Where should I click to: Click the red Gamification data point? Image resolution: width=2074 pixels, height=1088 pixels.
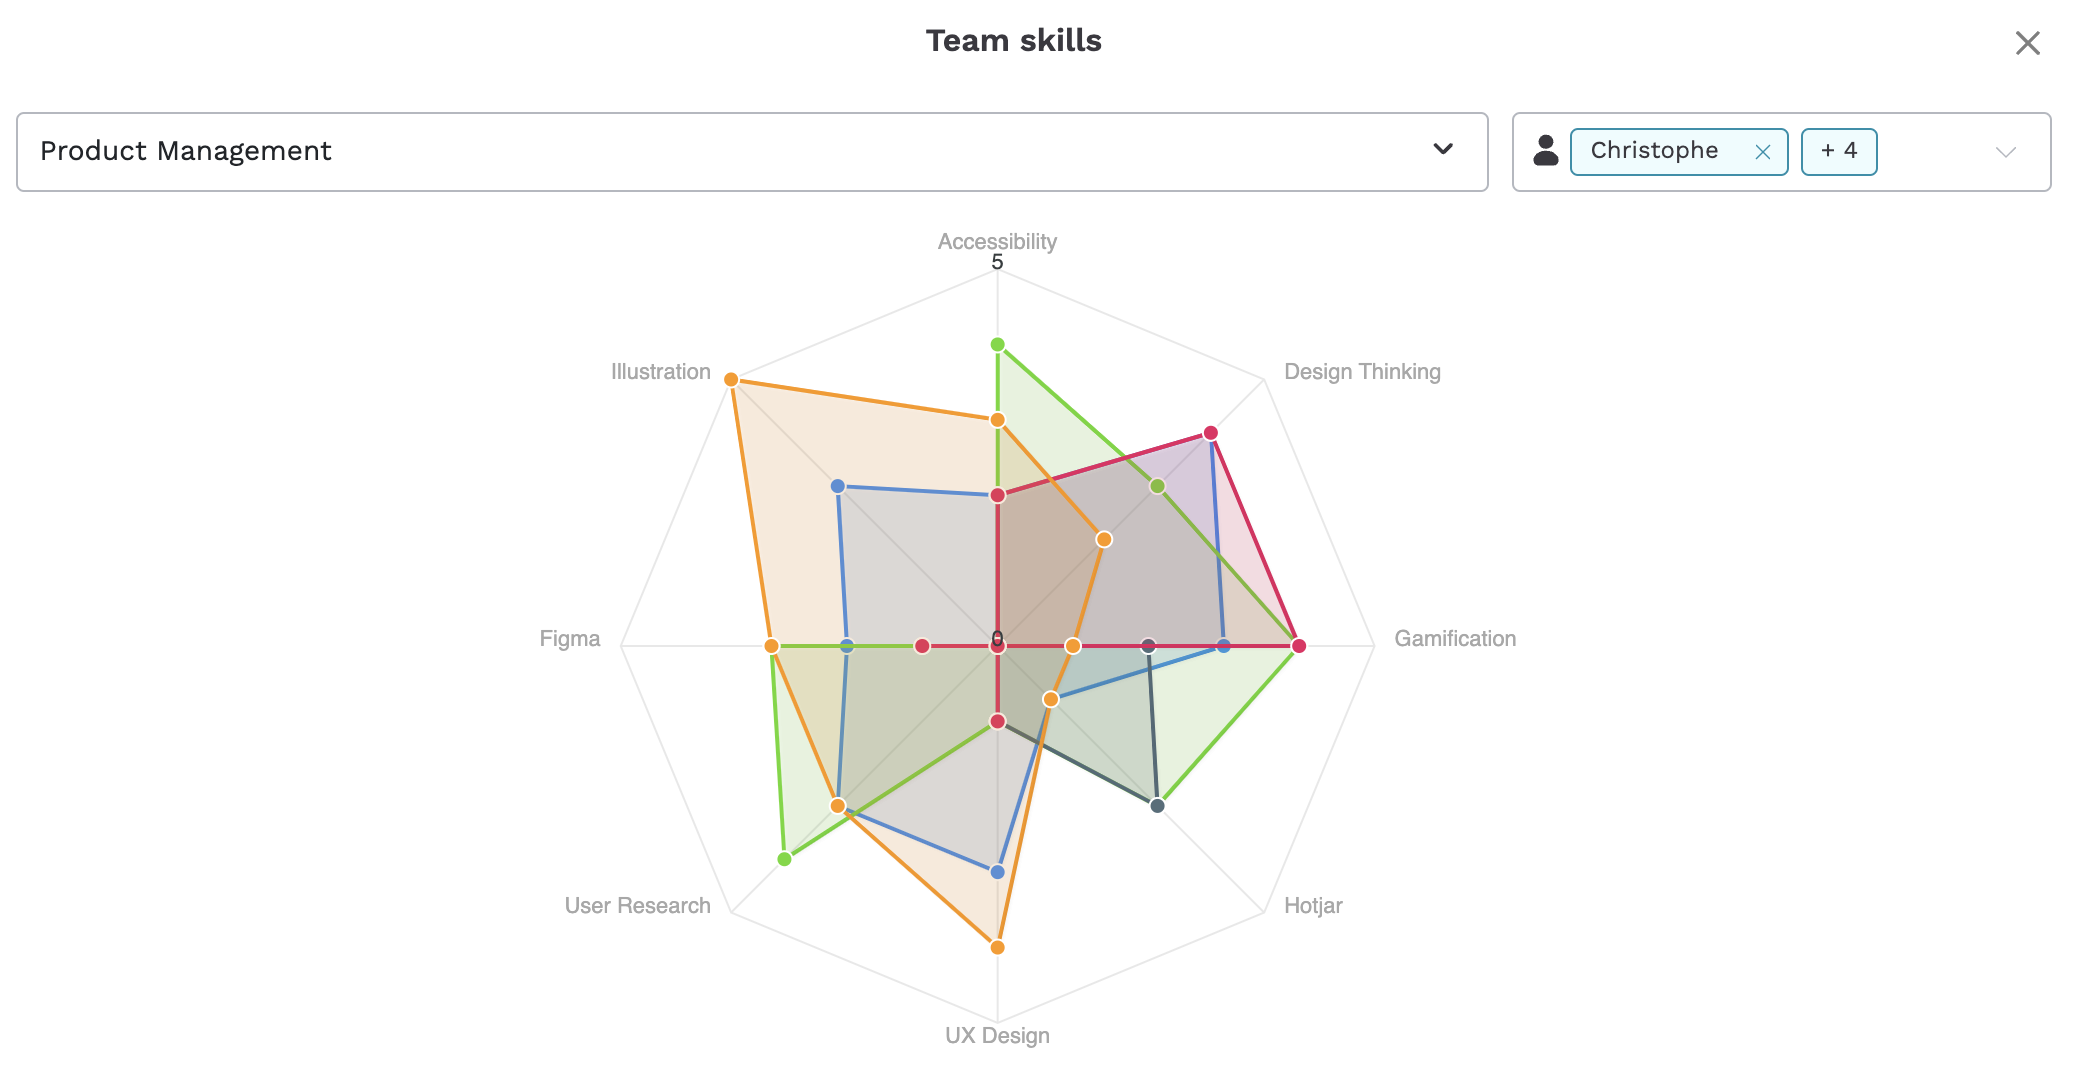click(1299, 646)
